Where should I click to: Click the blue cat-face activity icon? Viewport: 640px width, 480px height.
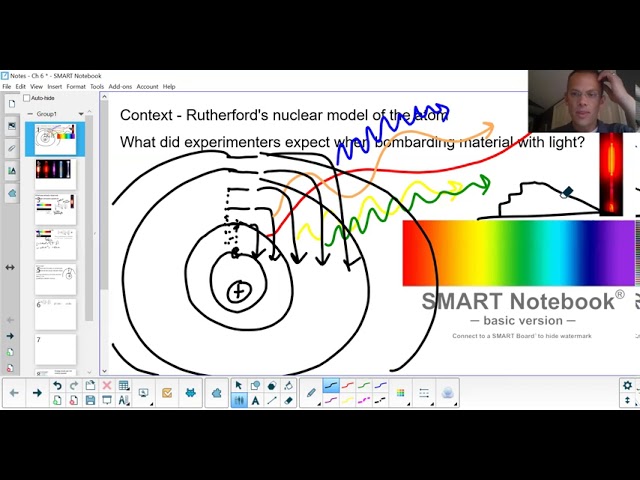click(x=190, y=393)
